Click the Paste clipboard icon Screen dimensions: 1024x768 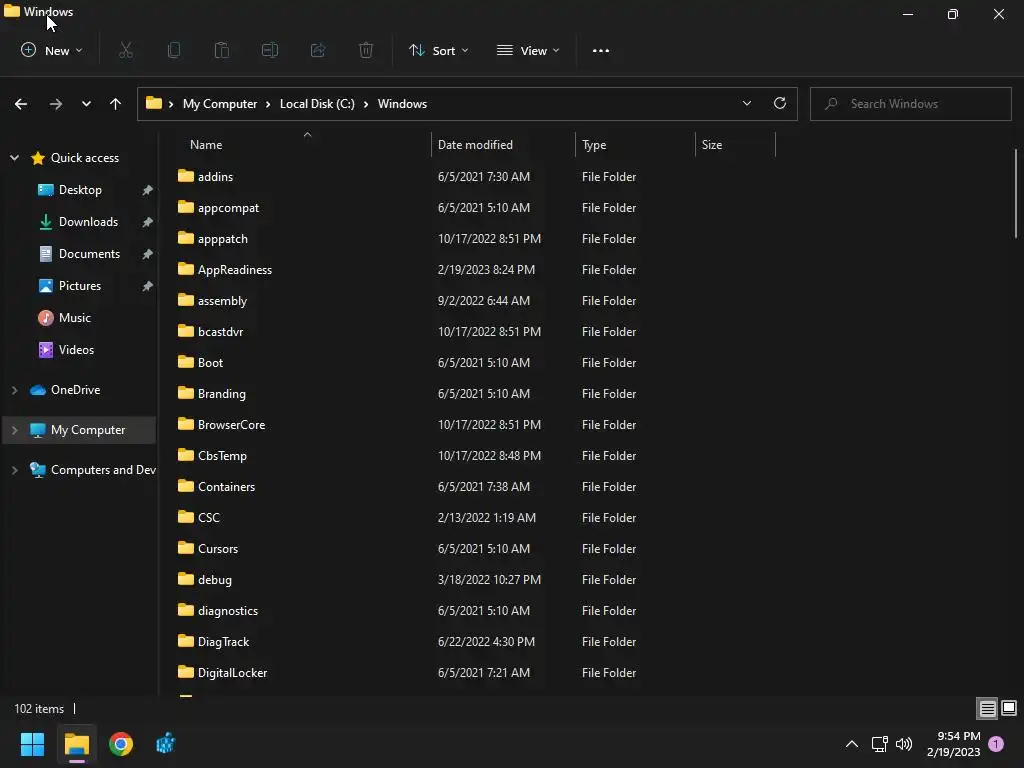pos(222,50)
